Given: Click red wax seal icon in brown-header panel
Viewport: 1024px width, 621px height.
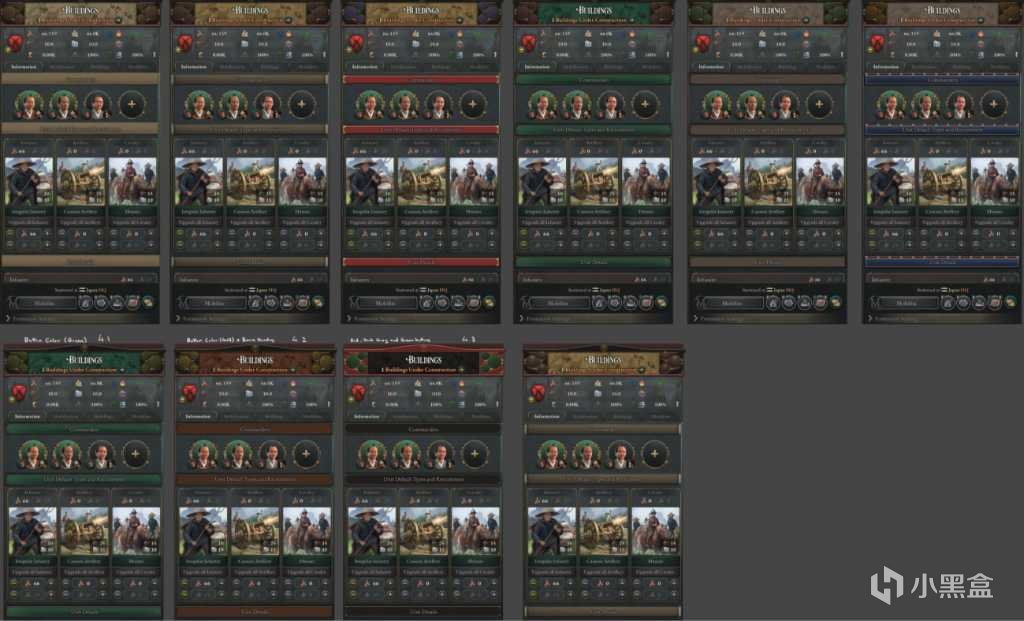Looking at the screenshot, I should coord(189,393).
